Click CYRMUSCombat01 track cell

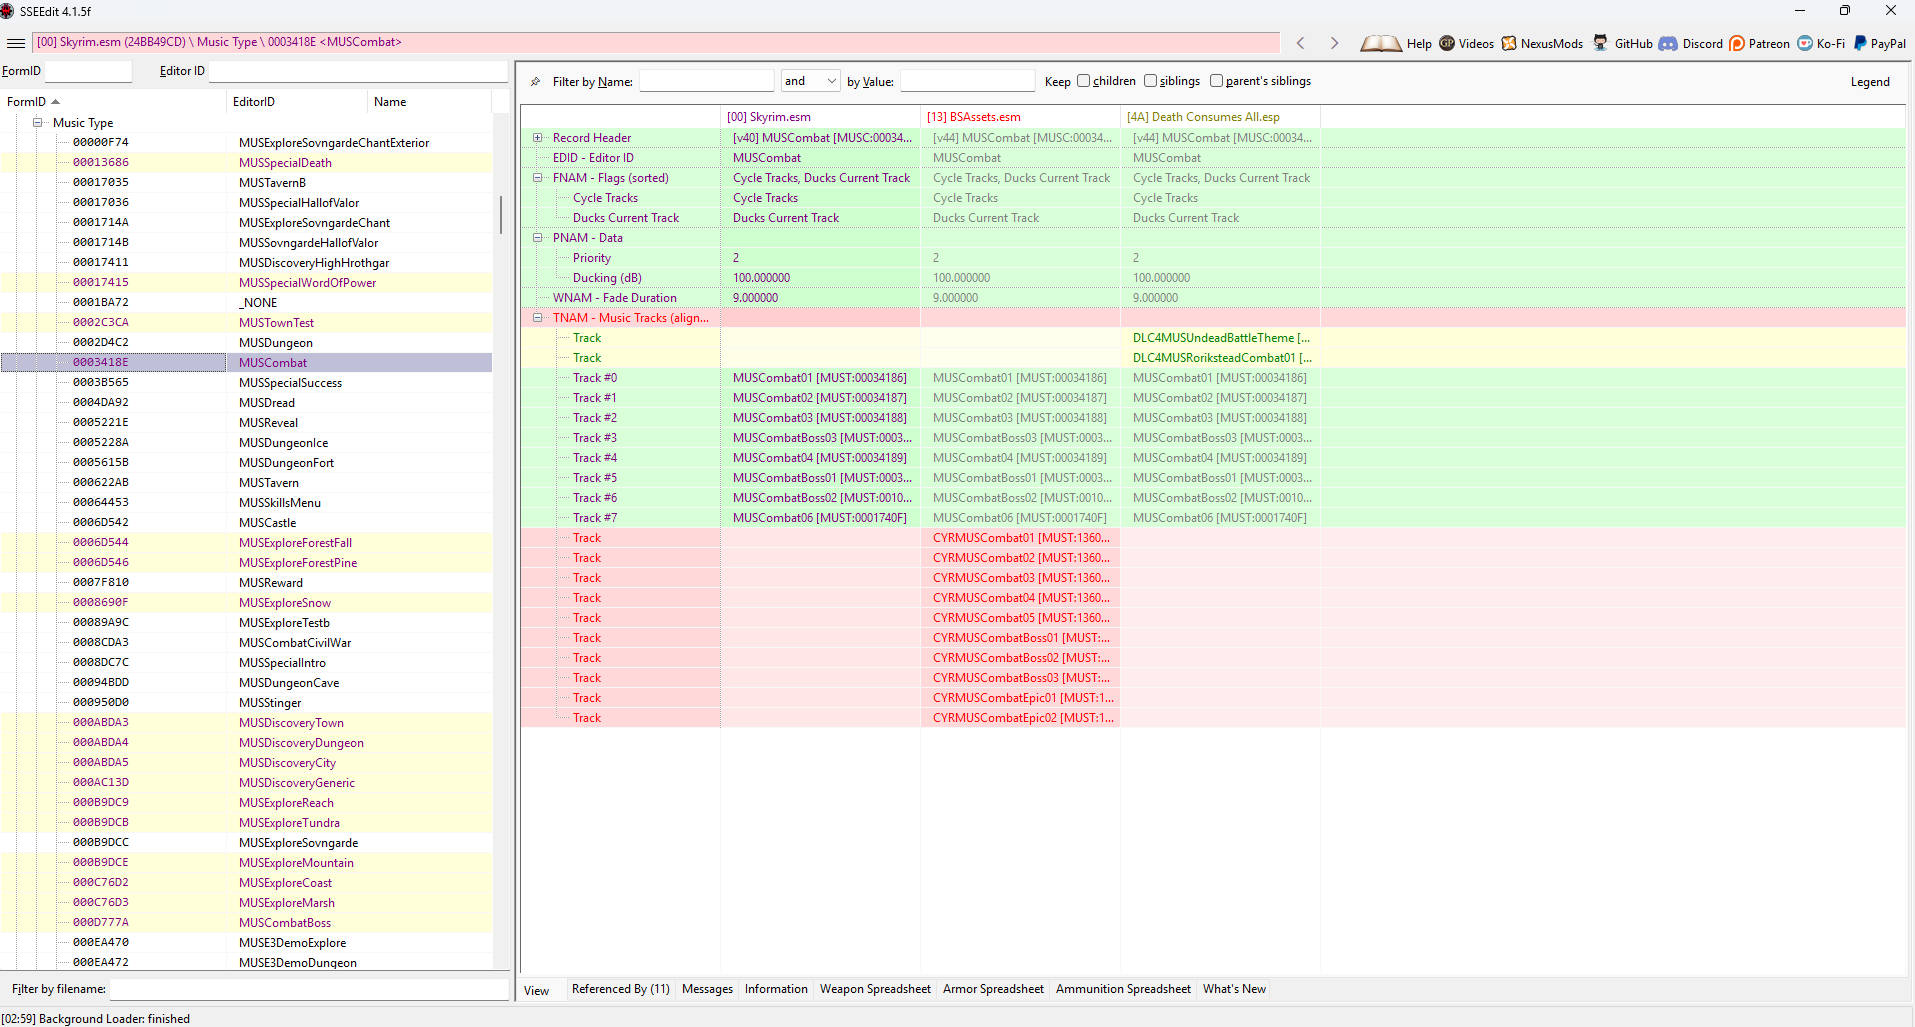click(x=1021, y=538)
